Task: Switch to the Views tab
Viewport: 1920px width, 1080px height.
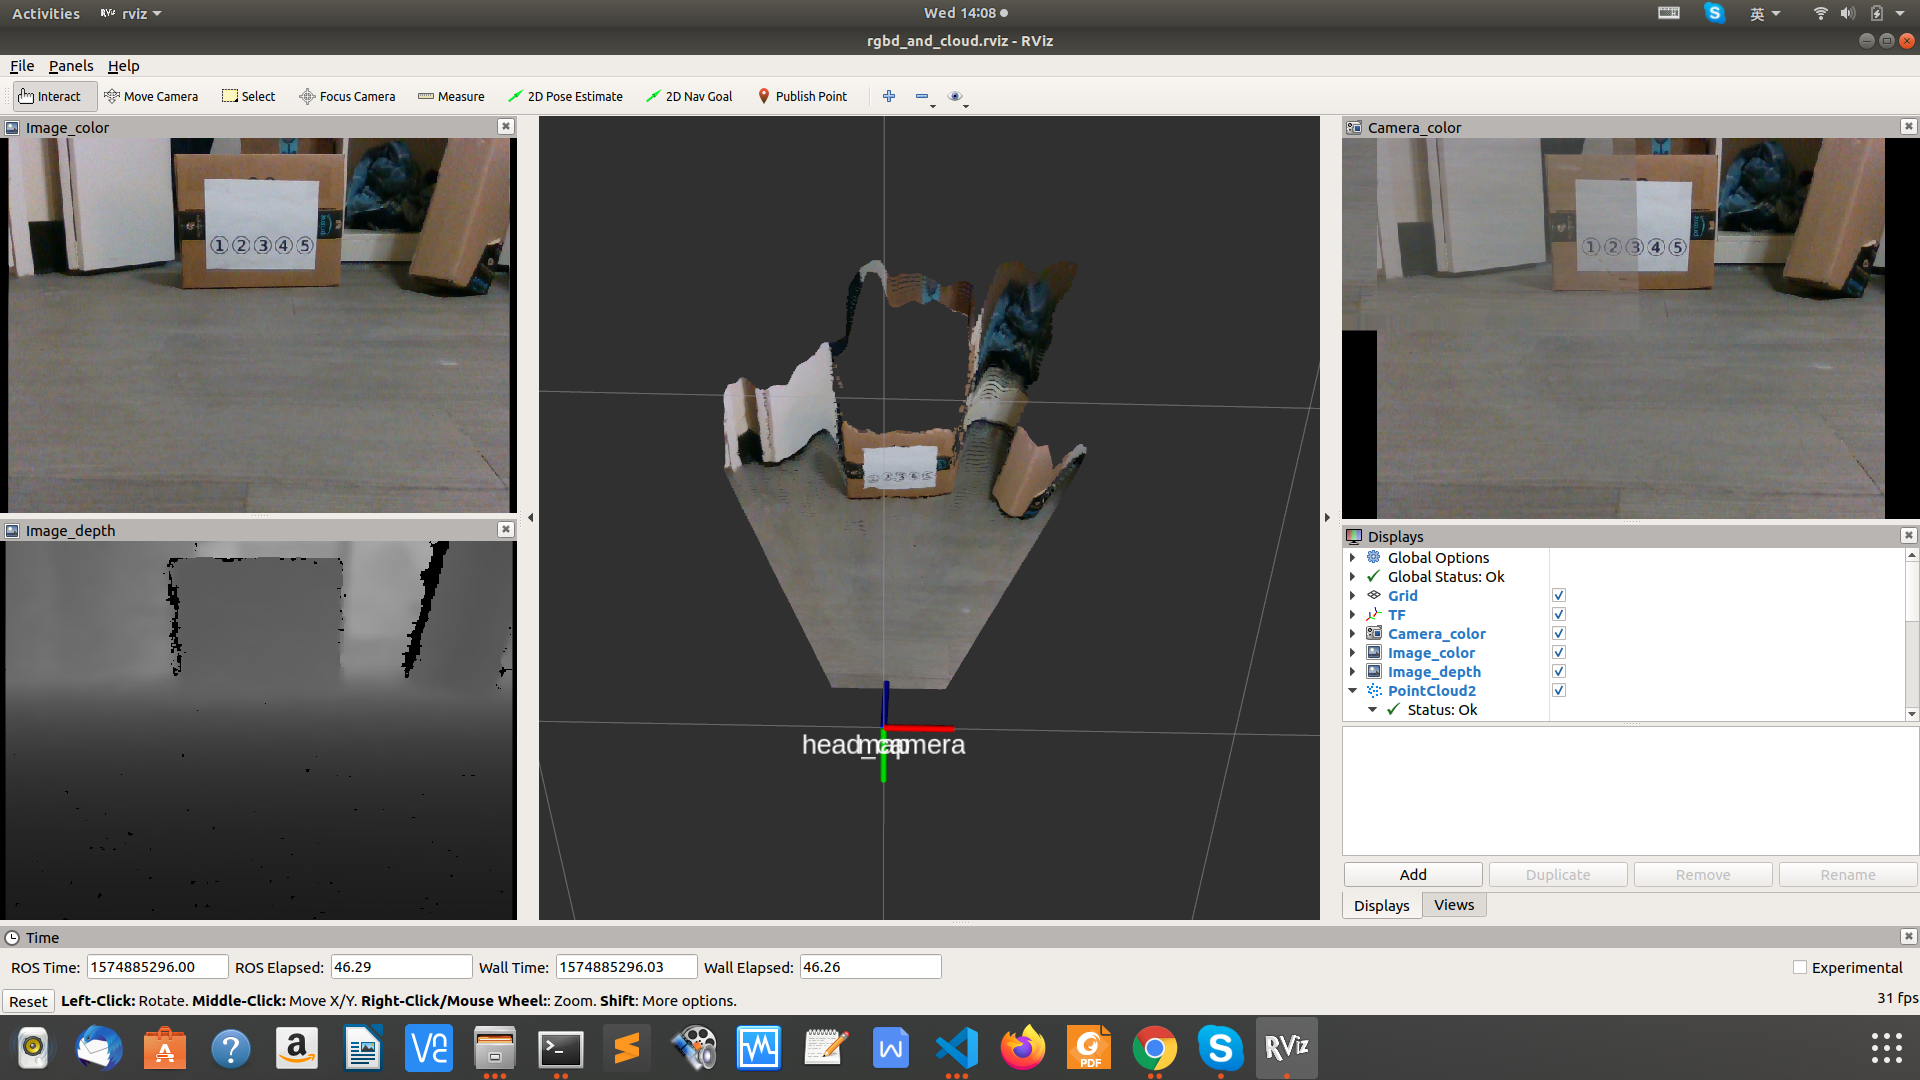Action: 1453,905
